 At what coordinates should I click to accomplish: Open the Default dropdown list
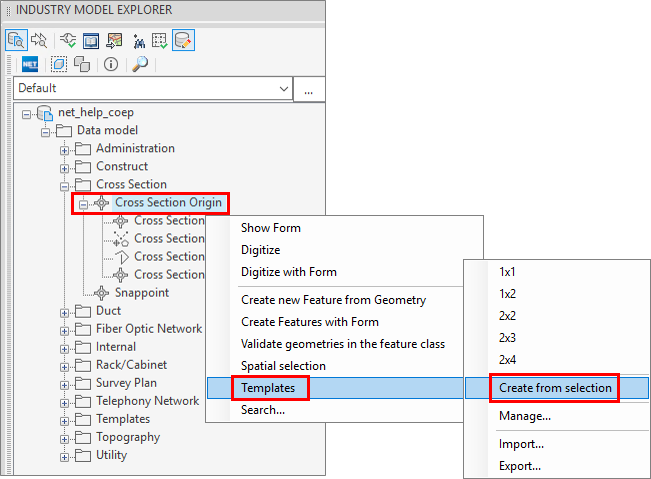[x=283, y=89]
